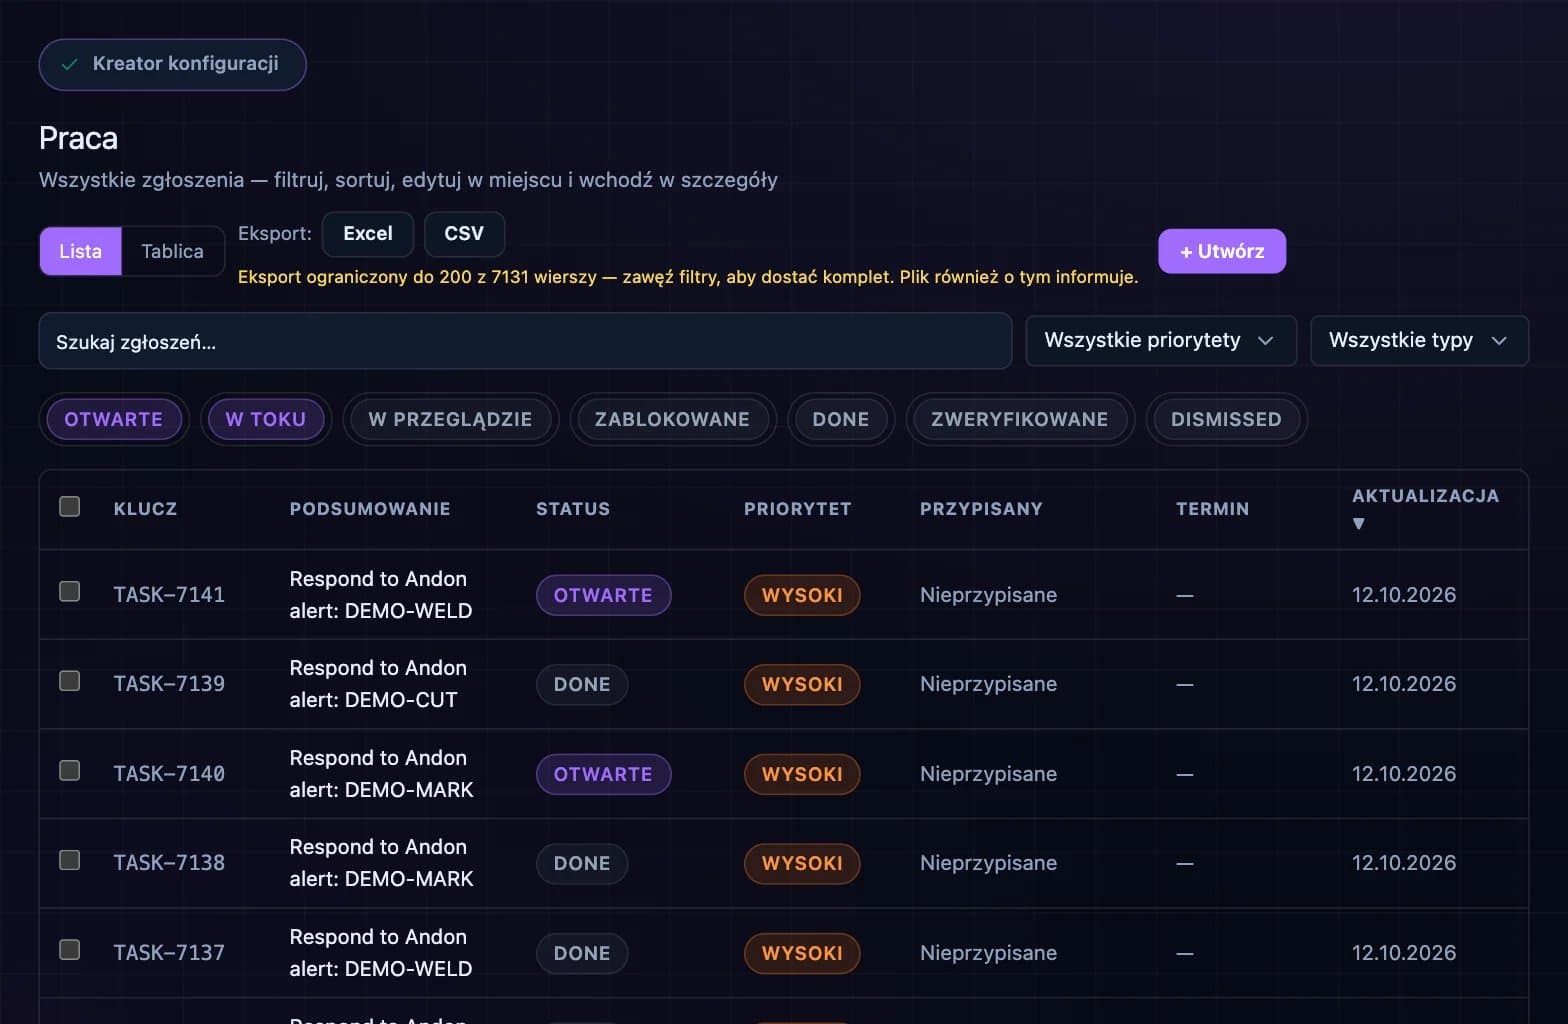Select the checkbox for TASK-7137
This screenshot has height=1024, width=1568.
click(x=70, y=949)
